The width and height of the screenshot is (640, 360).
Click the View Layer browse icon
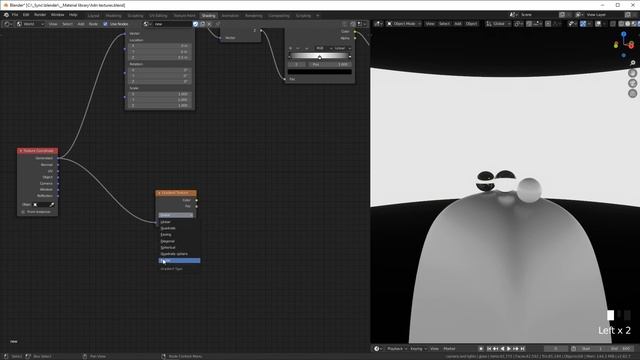click(x=579, y=15)
